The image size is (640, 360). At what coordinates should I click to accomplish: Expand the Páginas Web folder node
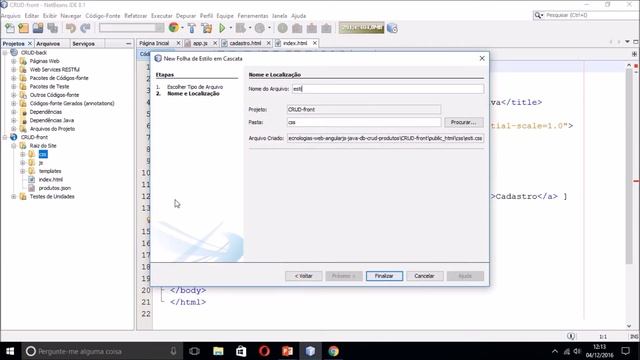coord(13,61)
